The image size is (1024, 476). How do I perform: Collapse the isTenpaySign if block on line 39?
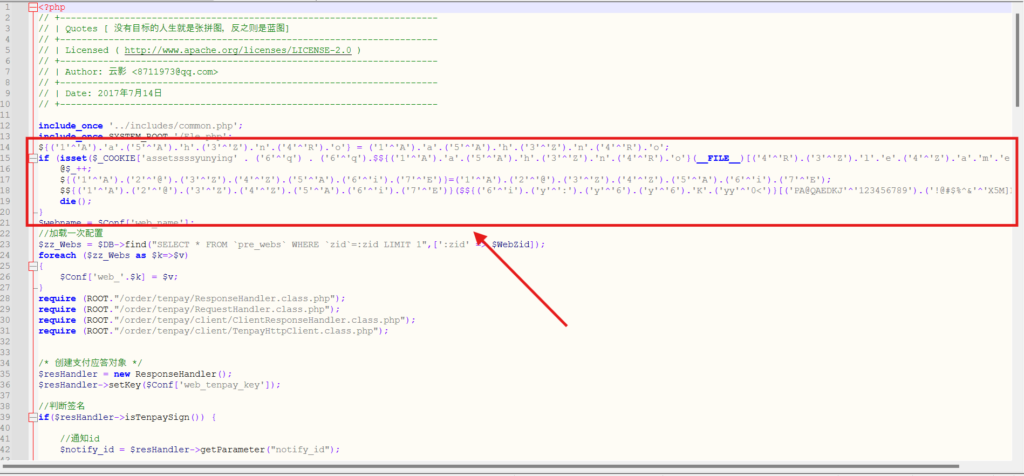pyautogui.click(x=33, y=416)
